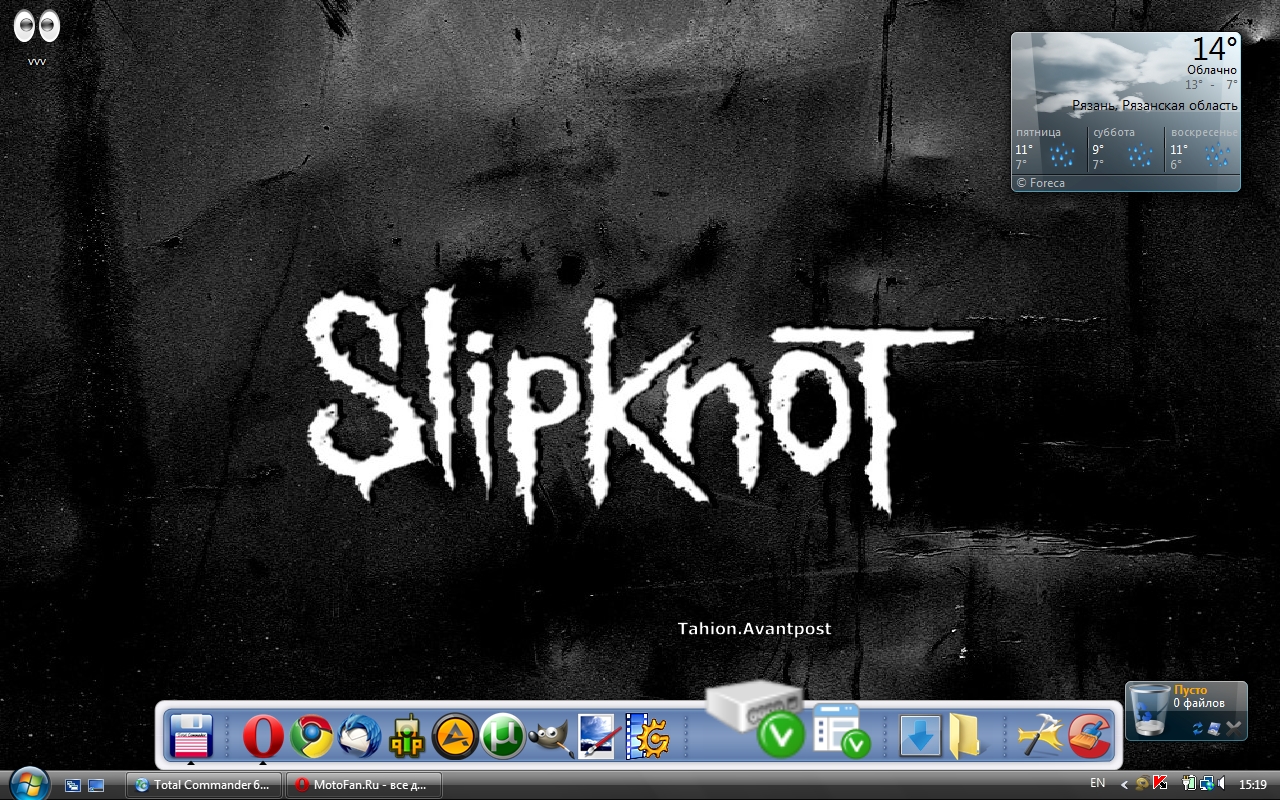The height and width of the screenshot is (800, 1280).
Task: Launch the image editor with brush icon
Action: coord(597,738)
